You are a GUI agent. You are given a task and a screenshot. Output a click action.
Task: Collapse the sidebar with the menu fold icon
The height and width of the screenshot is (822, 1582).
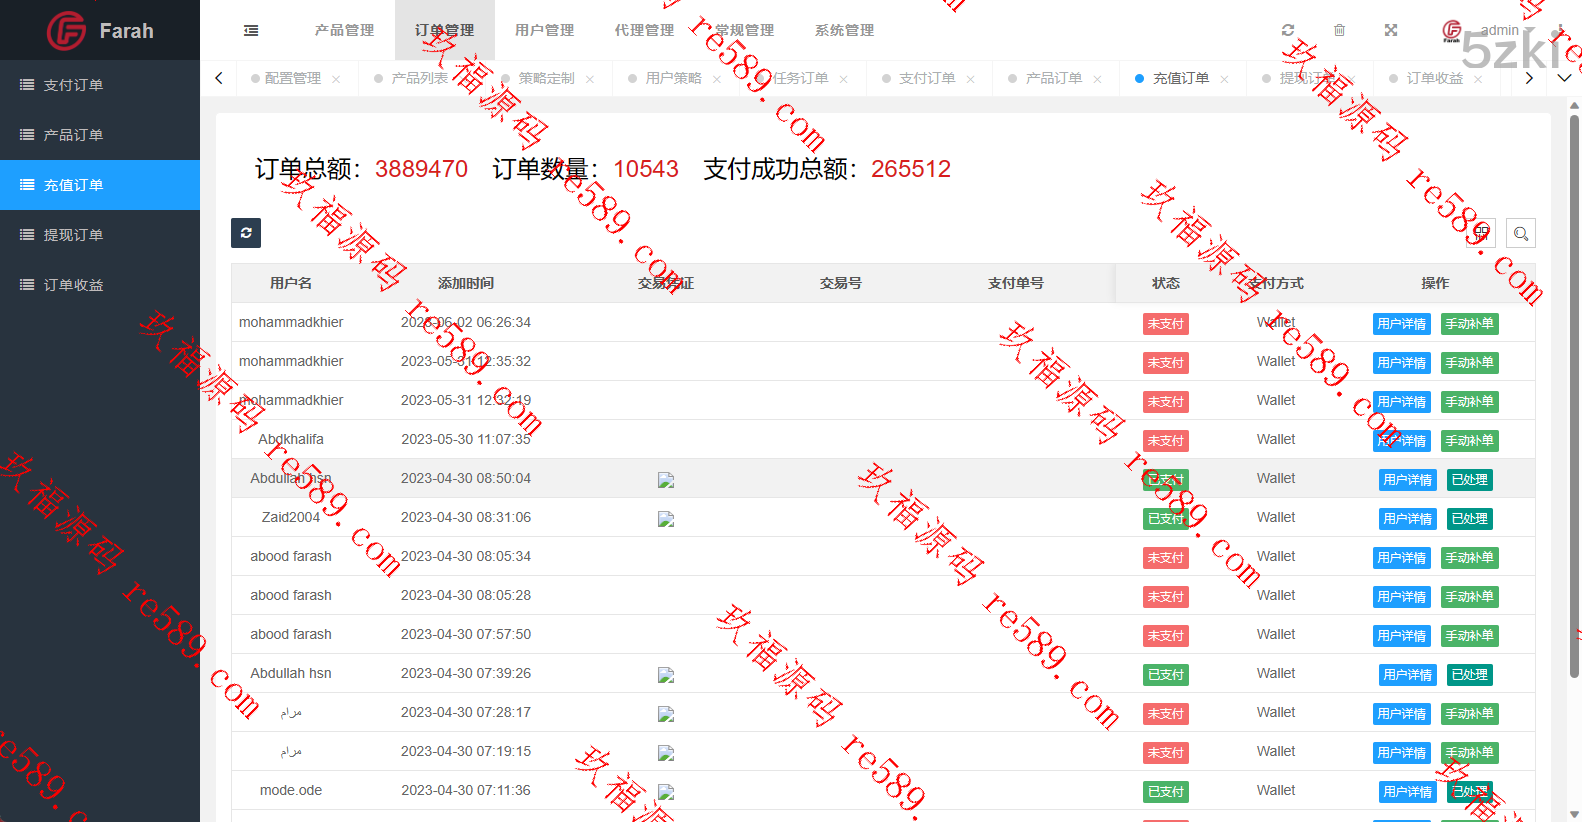(251, 30)
